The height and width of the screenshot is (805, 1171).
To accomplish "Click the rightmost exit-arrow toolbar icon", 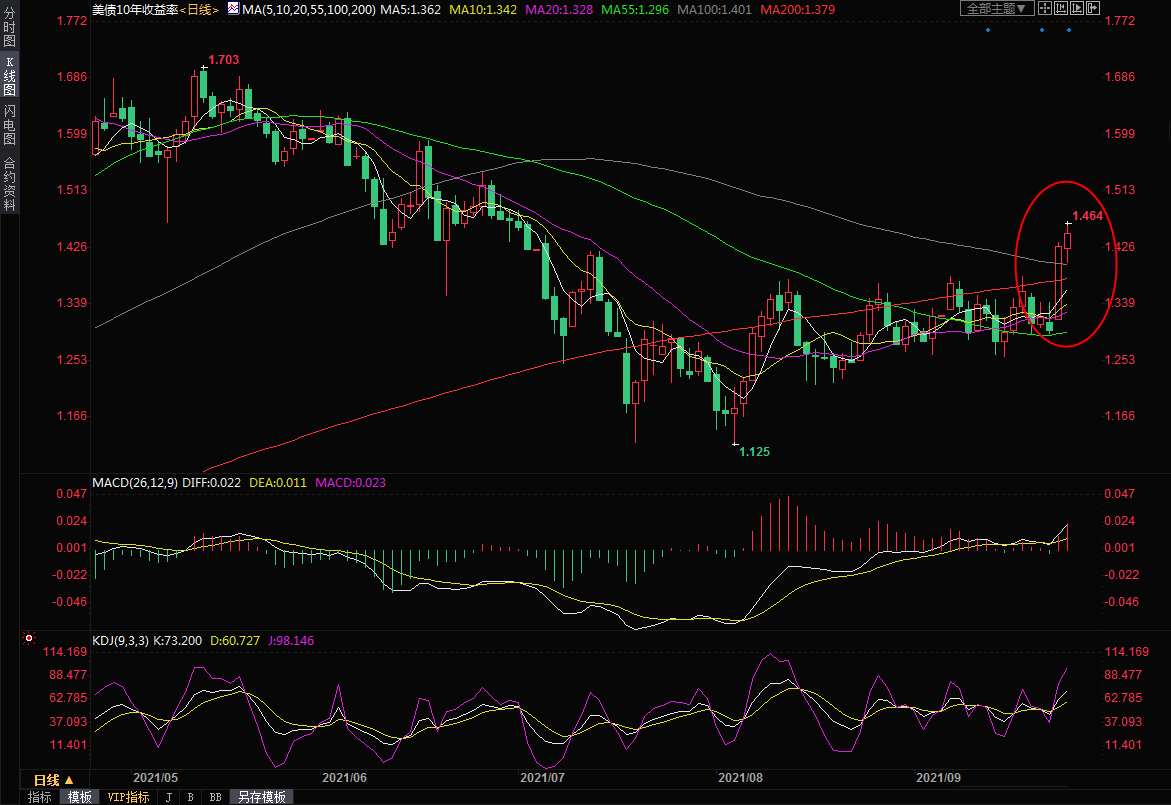I will pyautogui.click(x=1093, y=8).
